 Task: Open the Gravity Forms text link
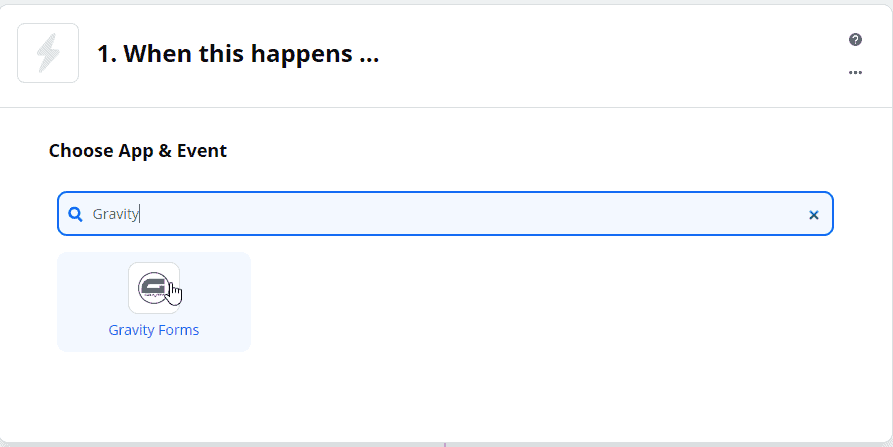(154, 330)
